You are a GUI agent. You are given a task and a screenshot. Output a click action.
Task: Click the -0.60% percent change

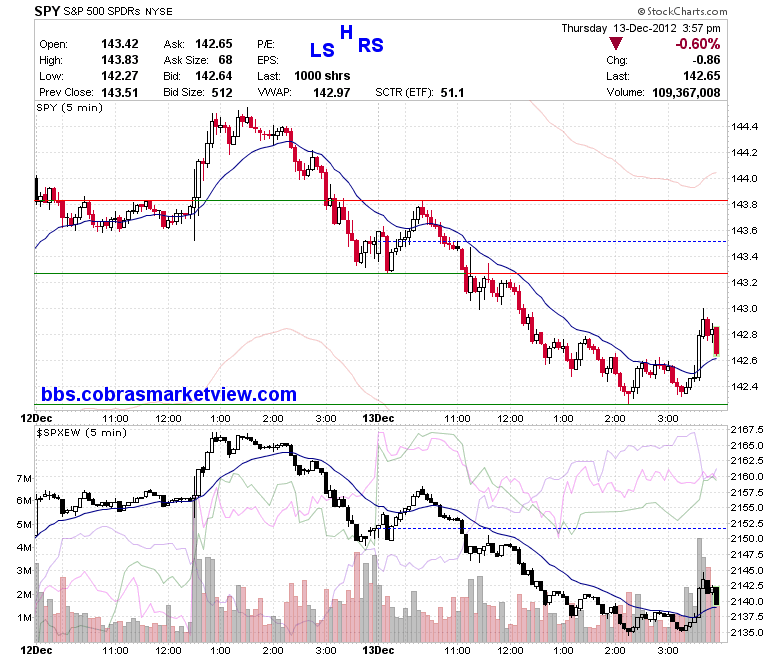point(697,44)
